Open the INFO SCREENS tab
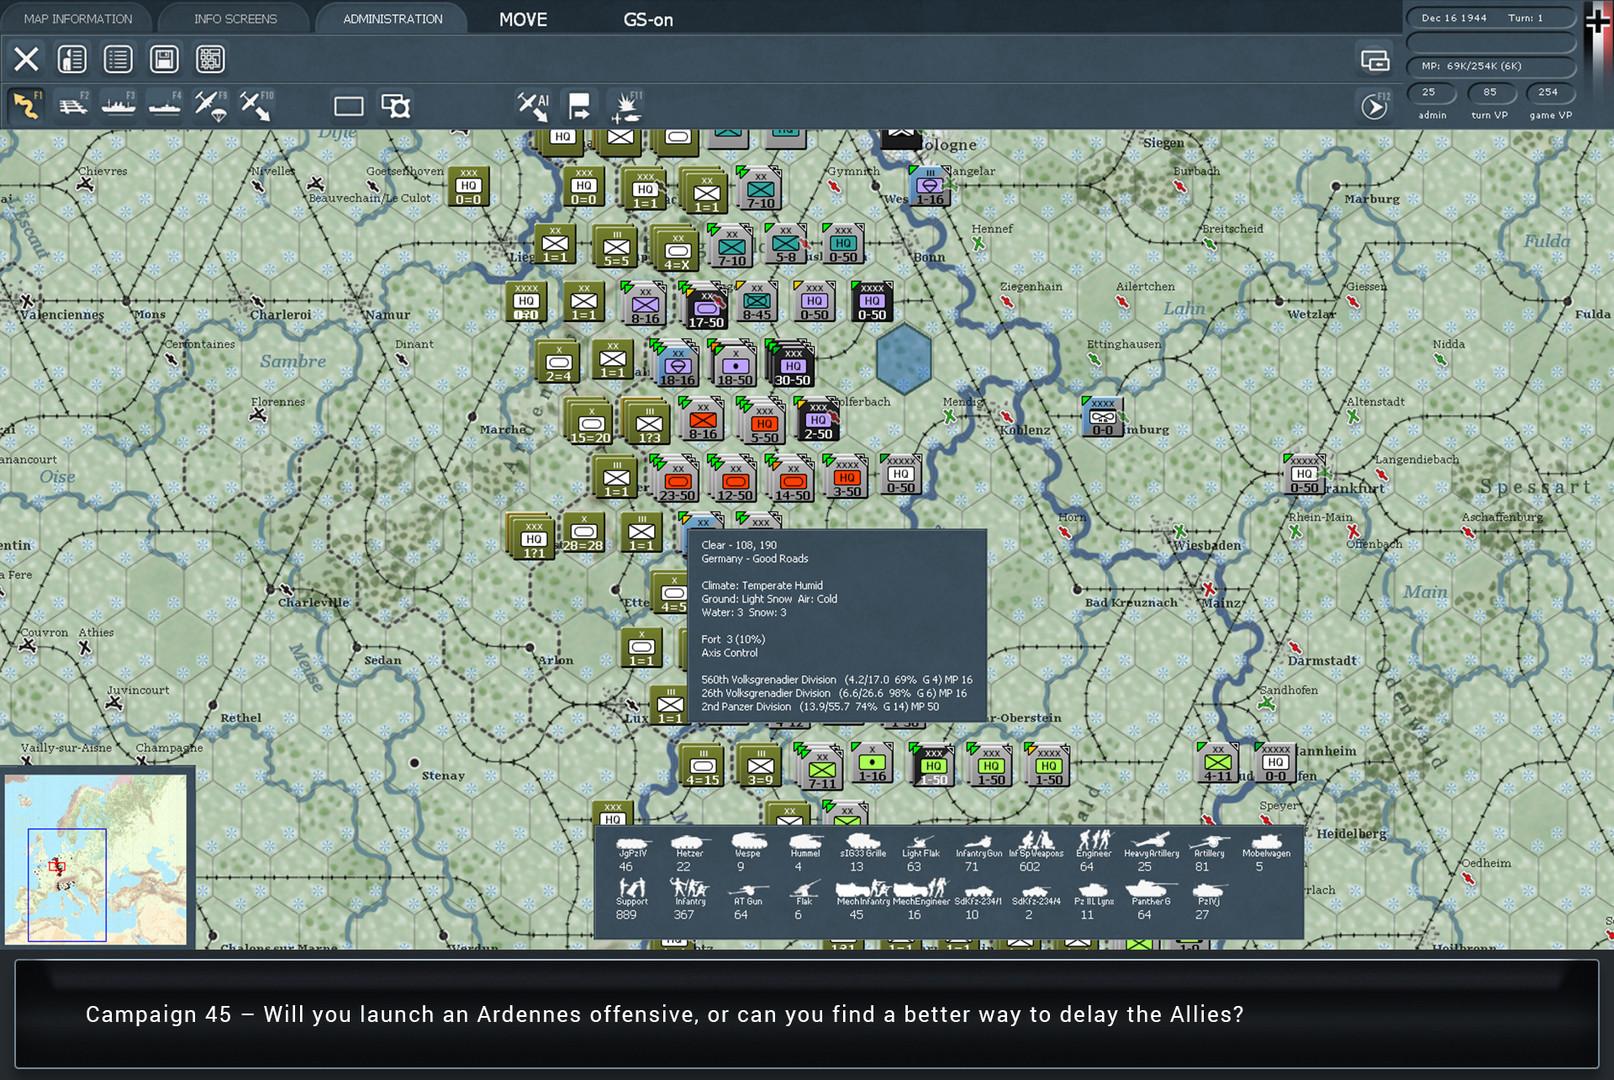The width and height of the screenshot is (1614, 1080). pos(235,18)
